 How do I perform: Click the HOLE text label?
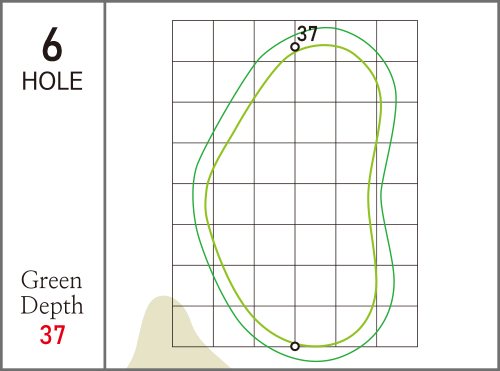52,81
